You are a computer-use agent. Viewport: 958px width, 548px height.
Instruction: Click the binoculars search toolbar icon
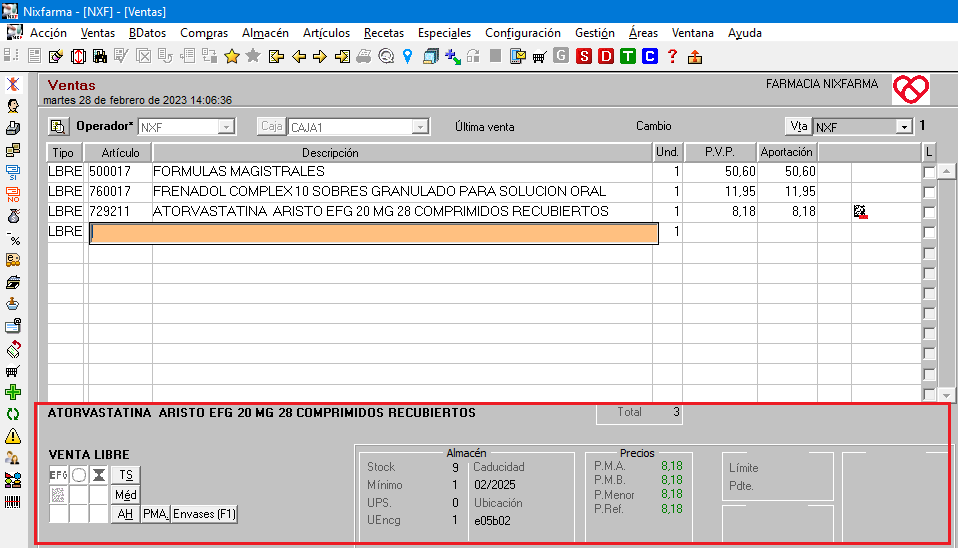coord(100,57)
